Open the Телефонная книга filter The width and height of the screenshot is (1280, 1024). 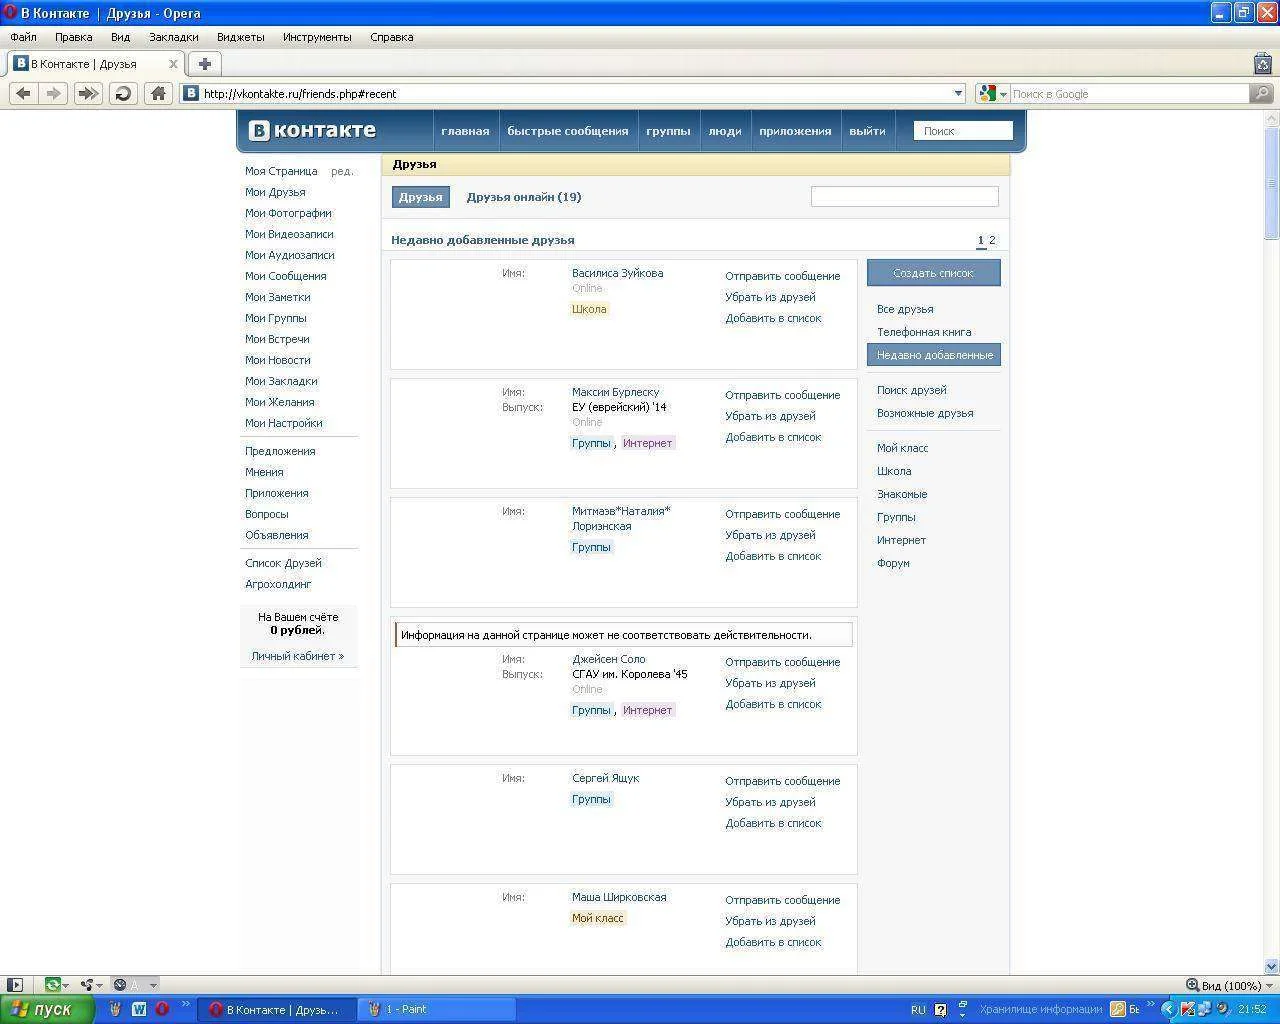(x=924, y=332)
